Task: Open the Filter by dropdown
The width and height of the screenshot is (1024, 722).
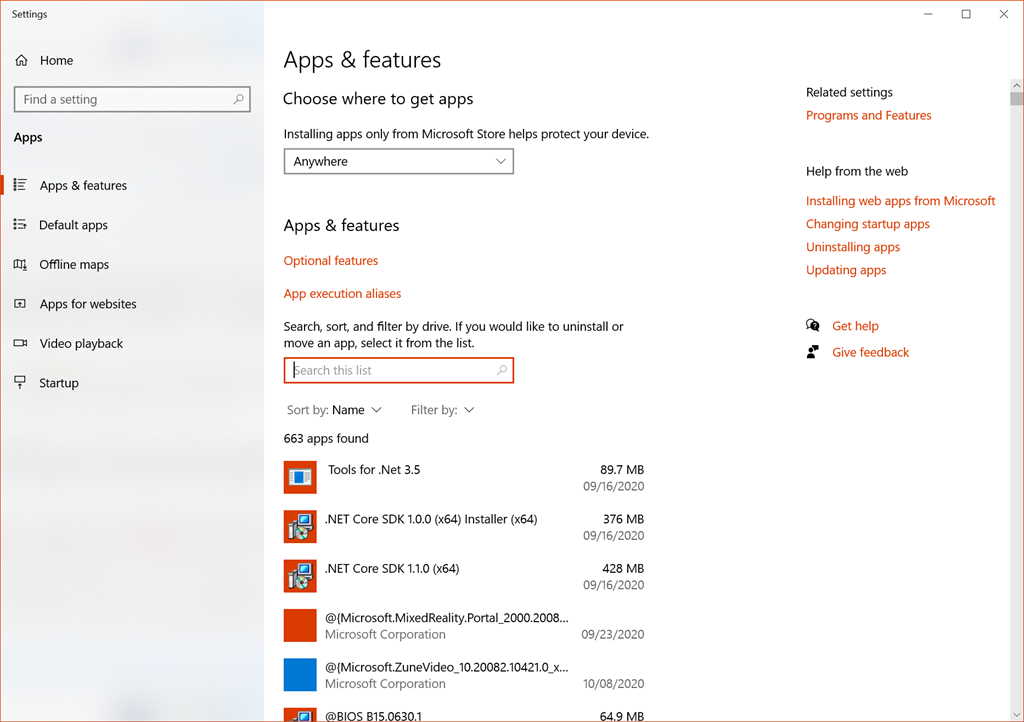Action: pos(442,410)
